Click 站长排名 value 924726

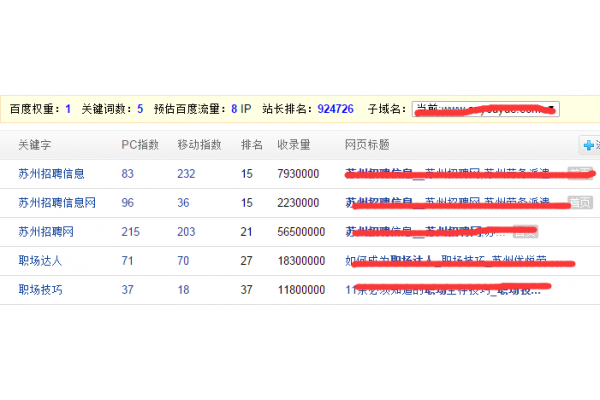tap(336, 109)
